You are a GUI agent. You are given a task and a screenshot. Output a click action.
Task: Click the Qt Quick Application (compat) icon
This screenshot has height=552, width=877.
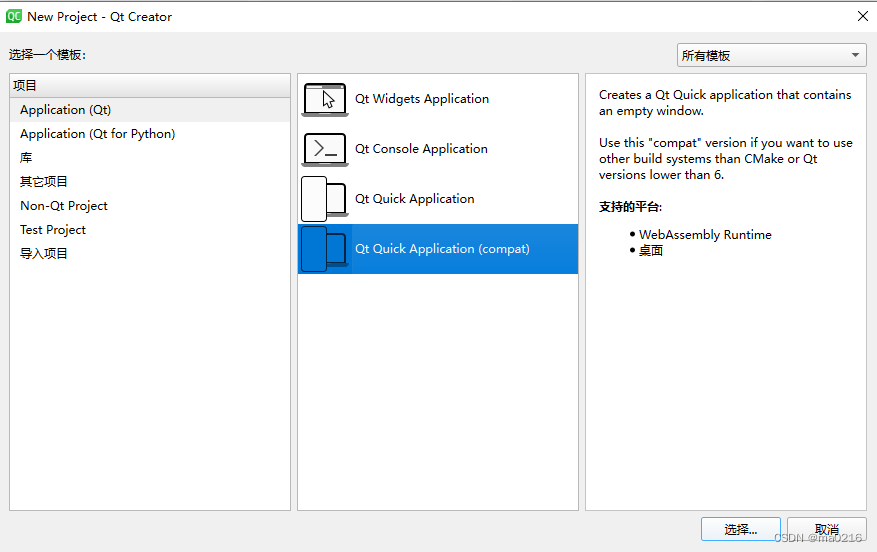[x=325, y=249]
